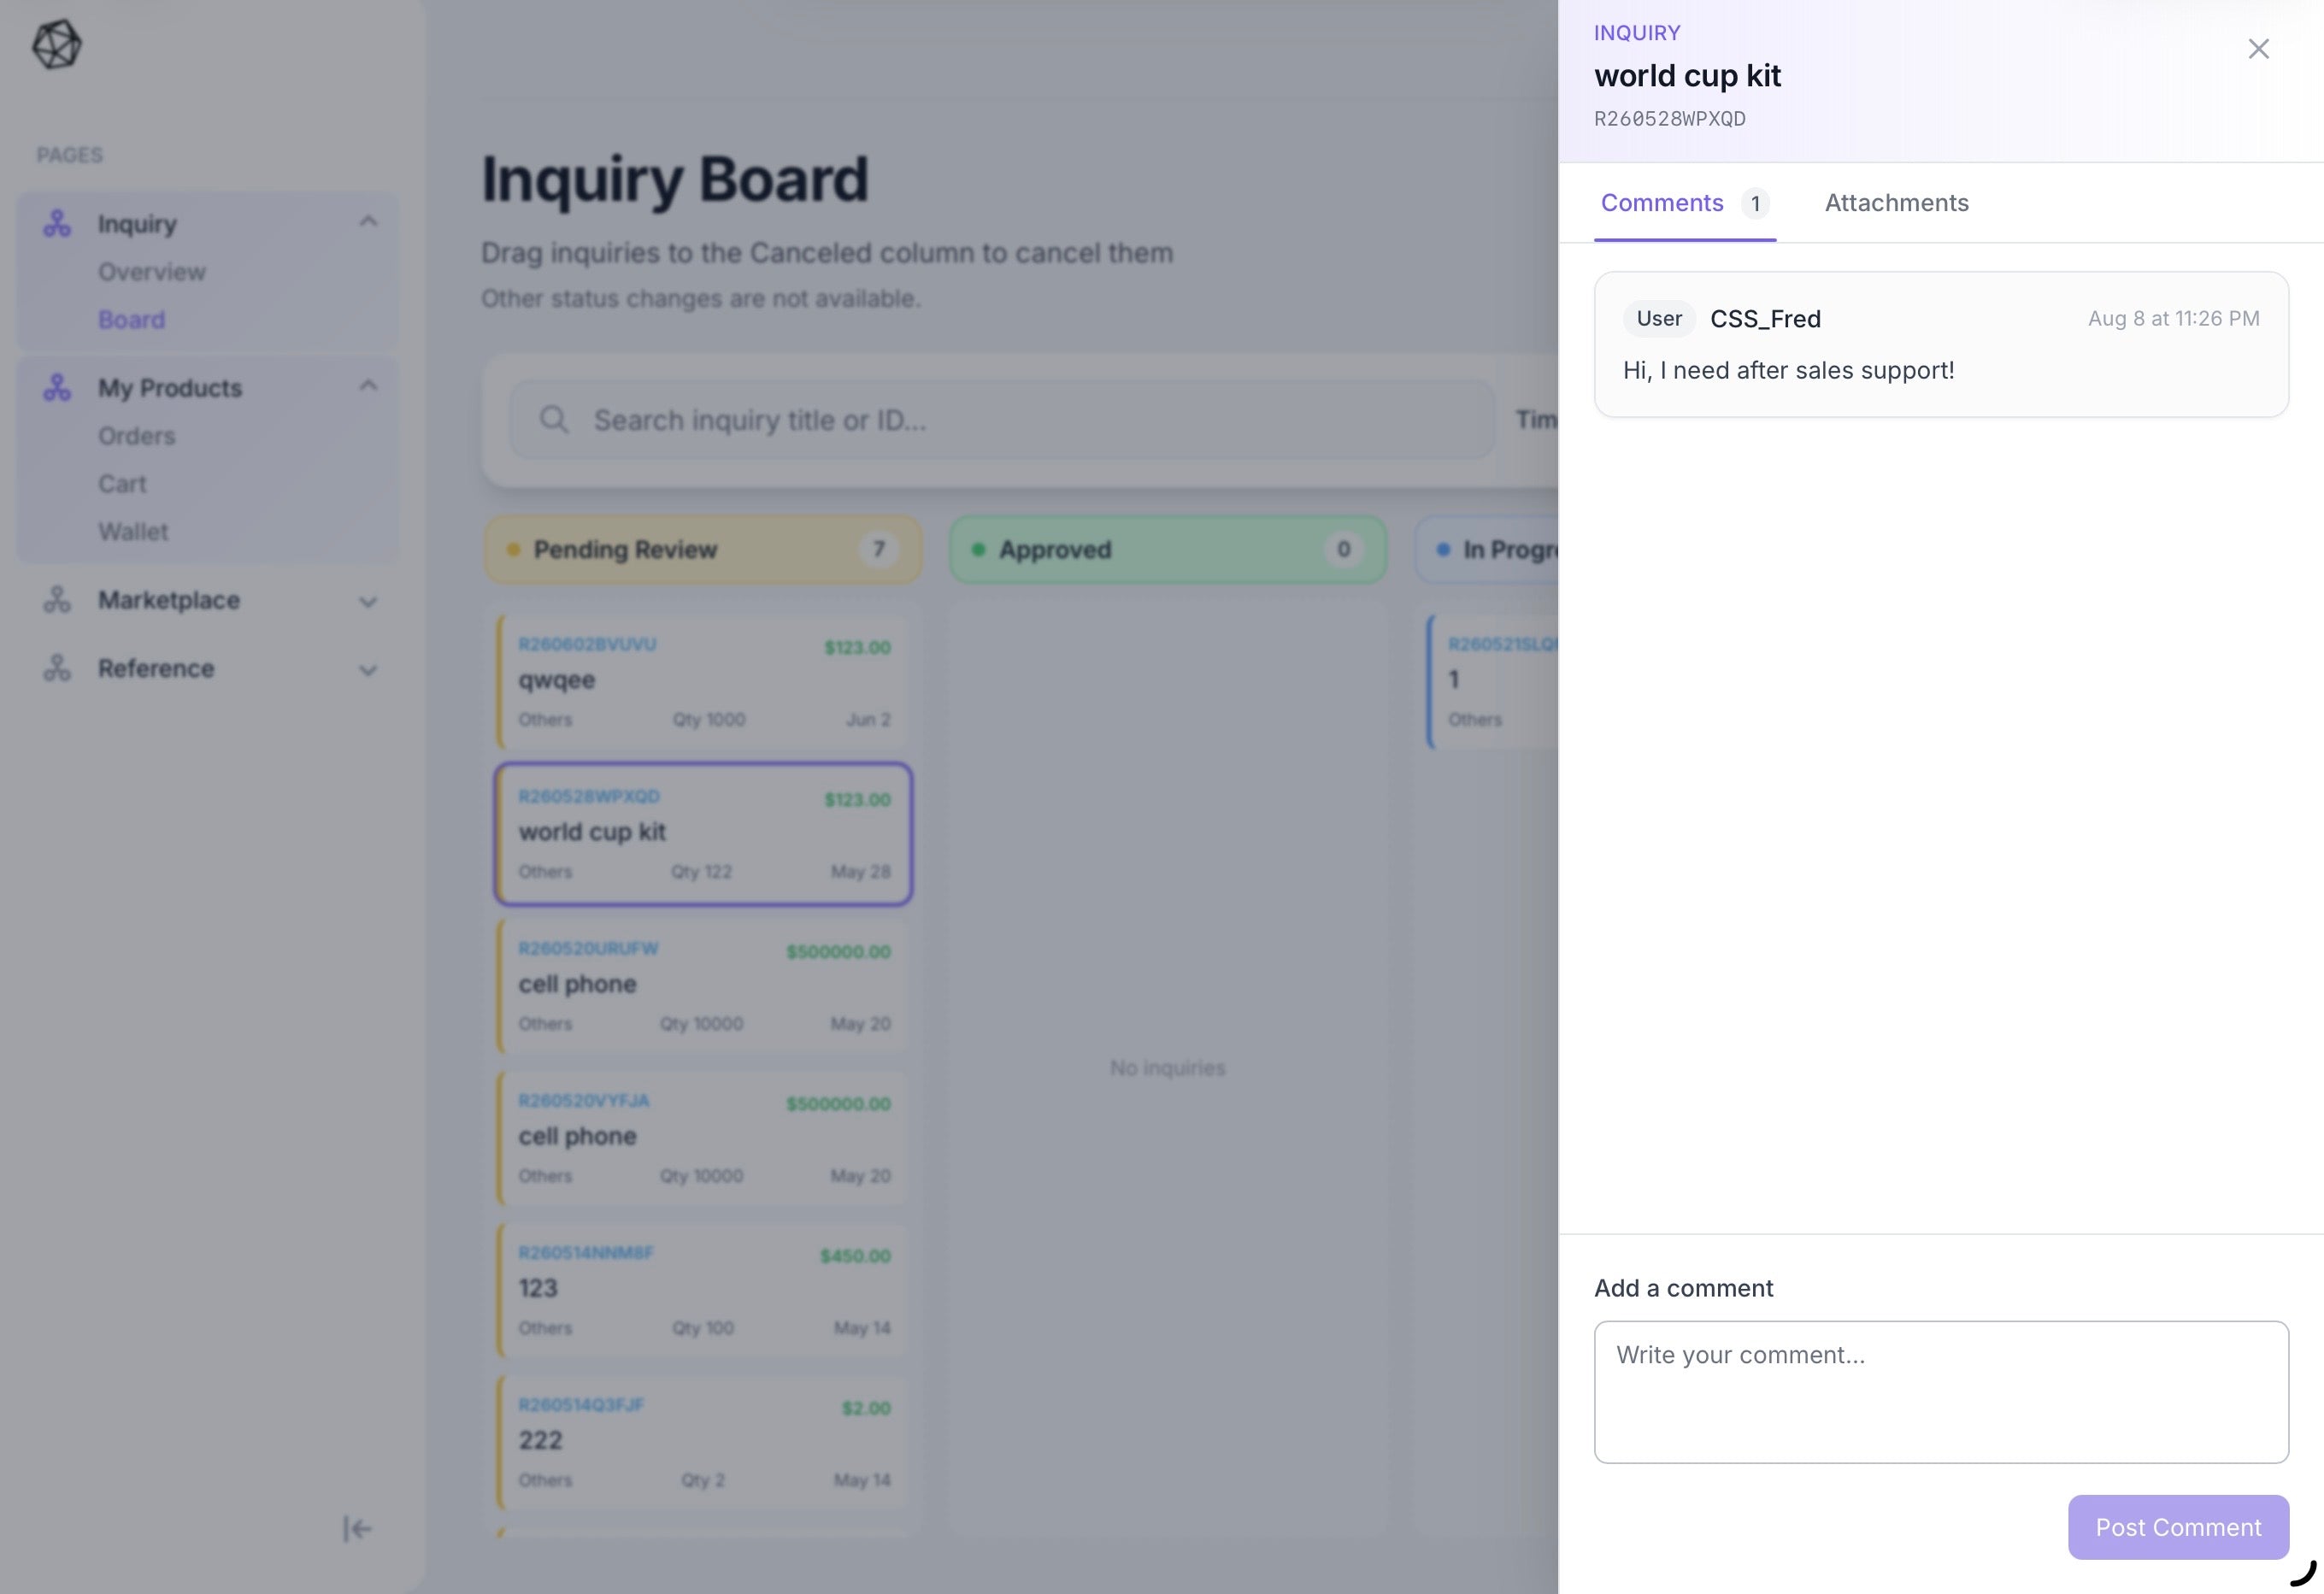2324x1594 pixels.
Task: Click the Approved column header
Action: (1168, 549)
